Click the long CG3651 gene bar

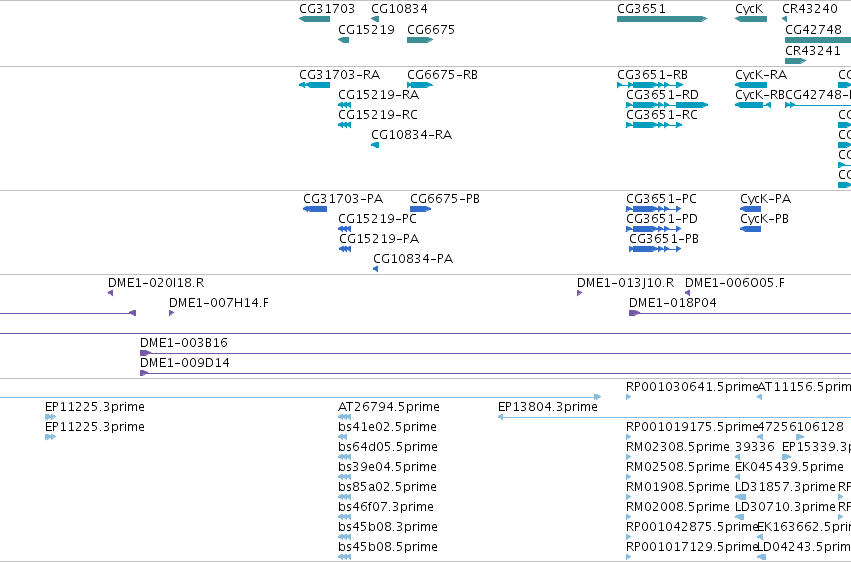(x=662, y=19)
